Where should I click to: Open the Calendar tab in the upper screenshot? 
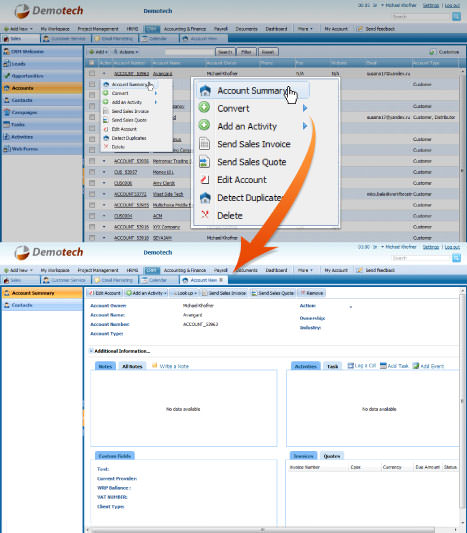[158, 38]
